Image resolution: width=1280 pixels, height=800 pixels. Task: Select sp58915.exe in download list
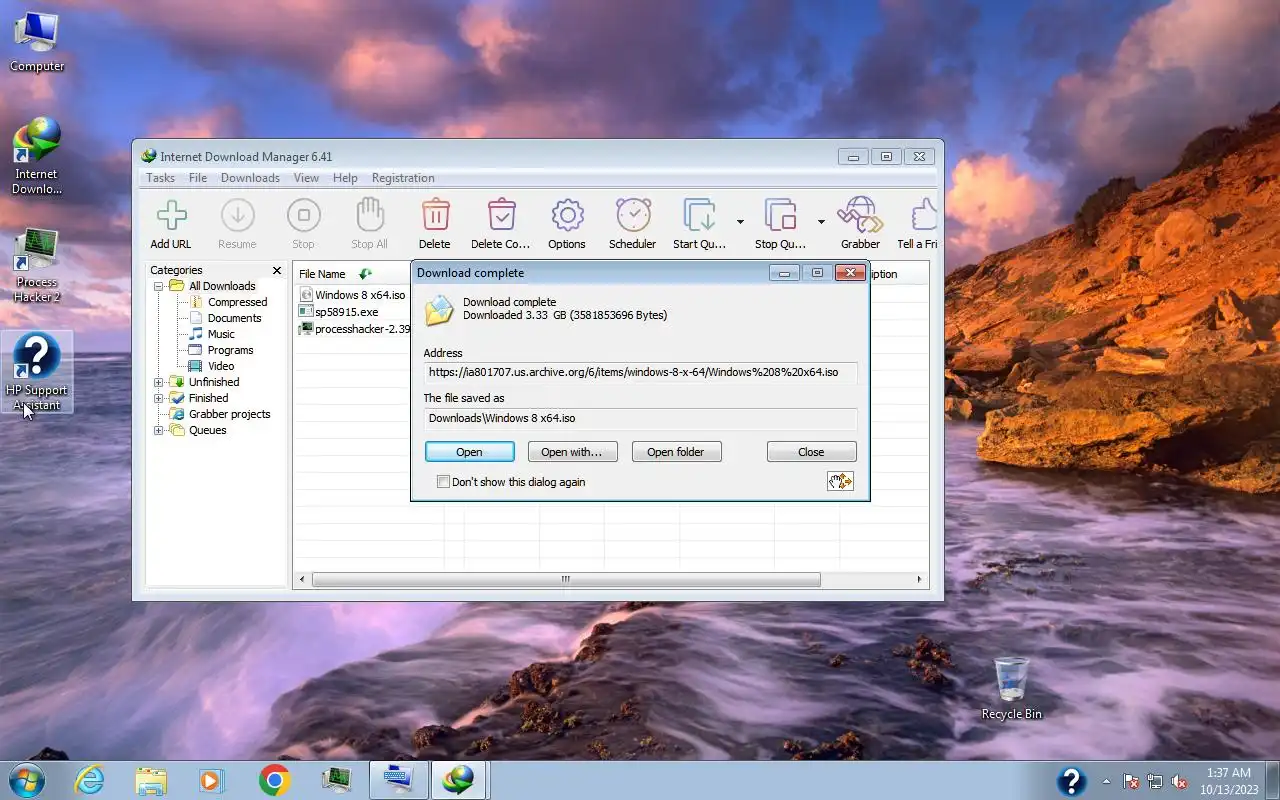coord(340,312)
